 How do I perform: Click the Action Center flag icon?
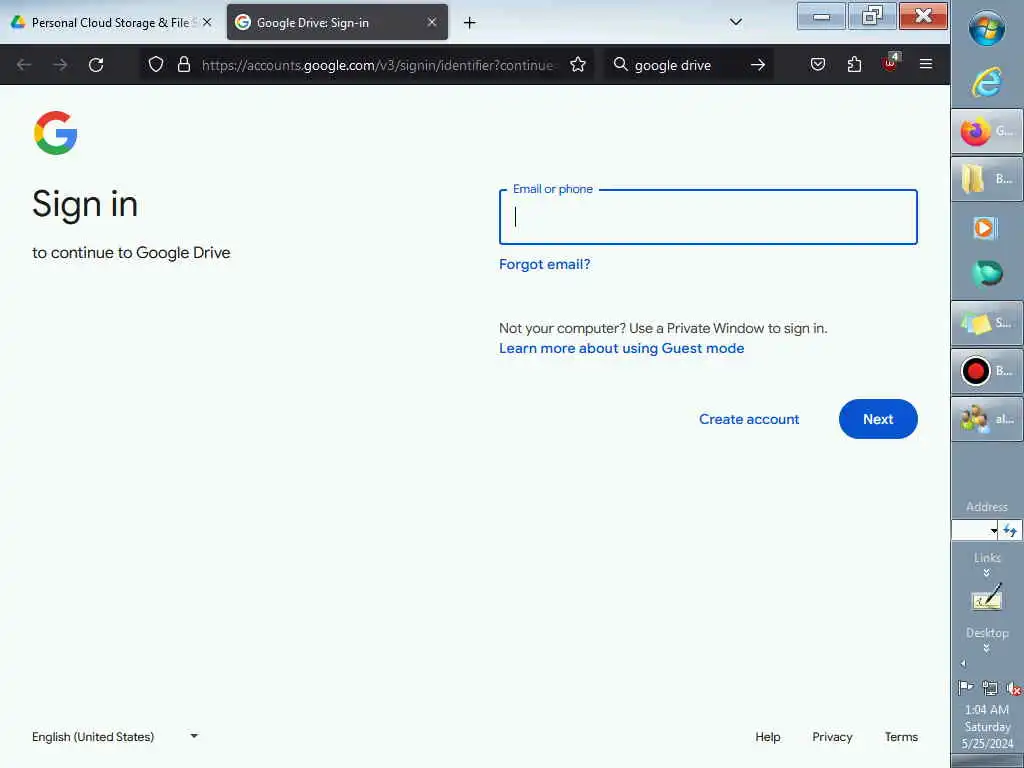point(965,688)
